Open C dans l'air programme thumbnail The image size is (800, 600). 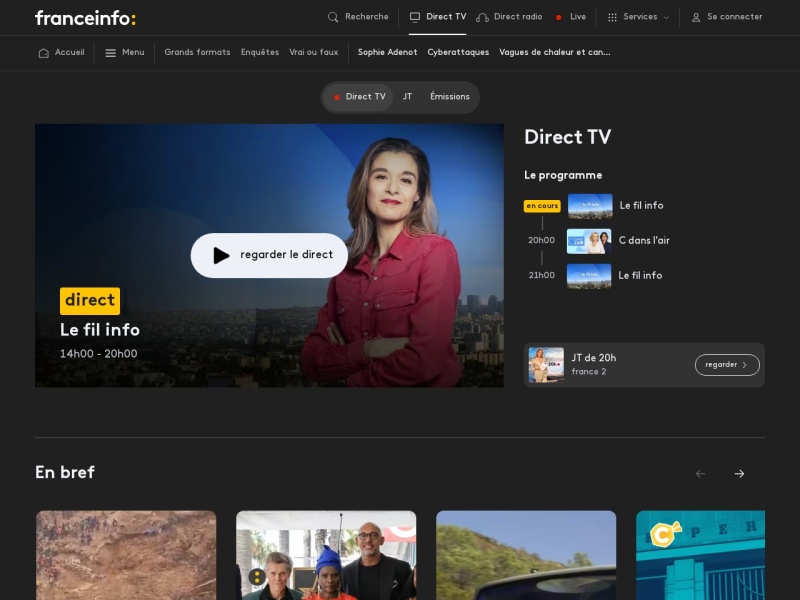pyautogui.click(x=589, y=241)
